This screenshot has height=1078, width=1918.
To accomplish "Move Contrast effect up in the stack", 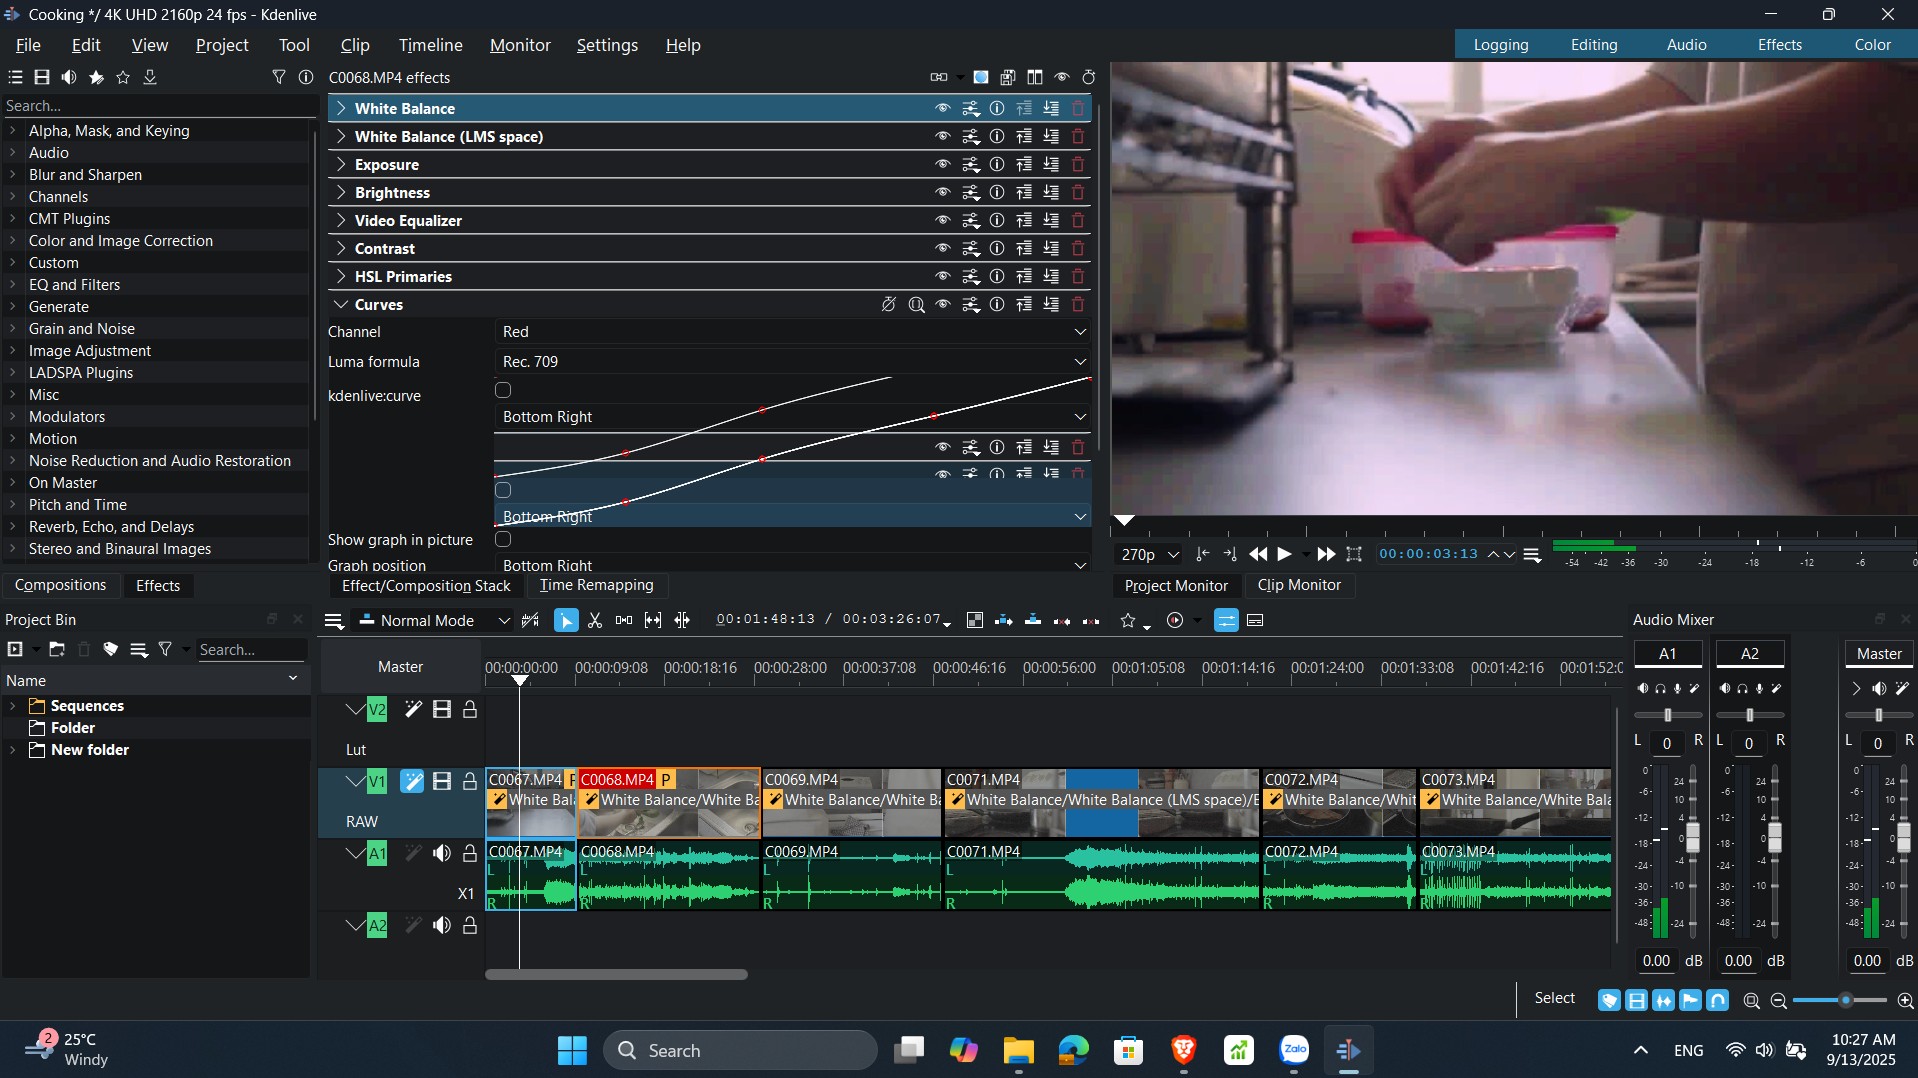I will pos(1024,249).
